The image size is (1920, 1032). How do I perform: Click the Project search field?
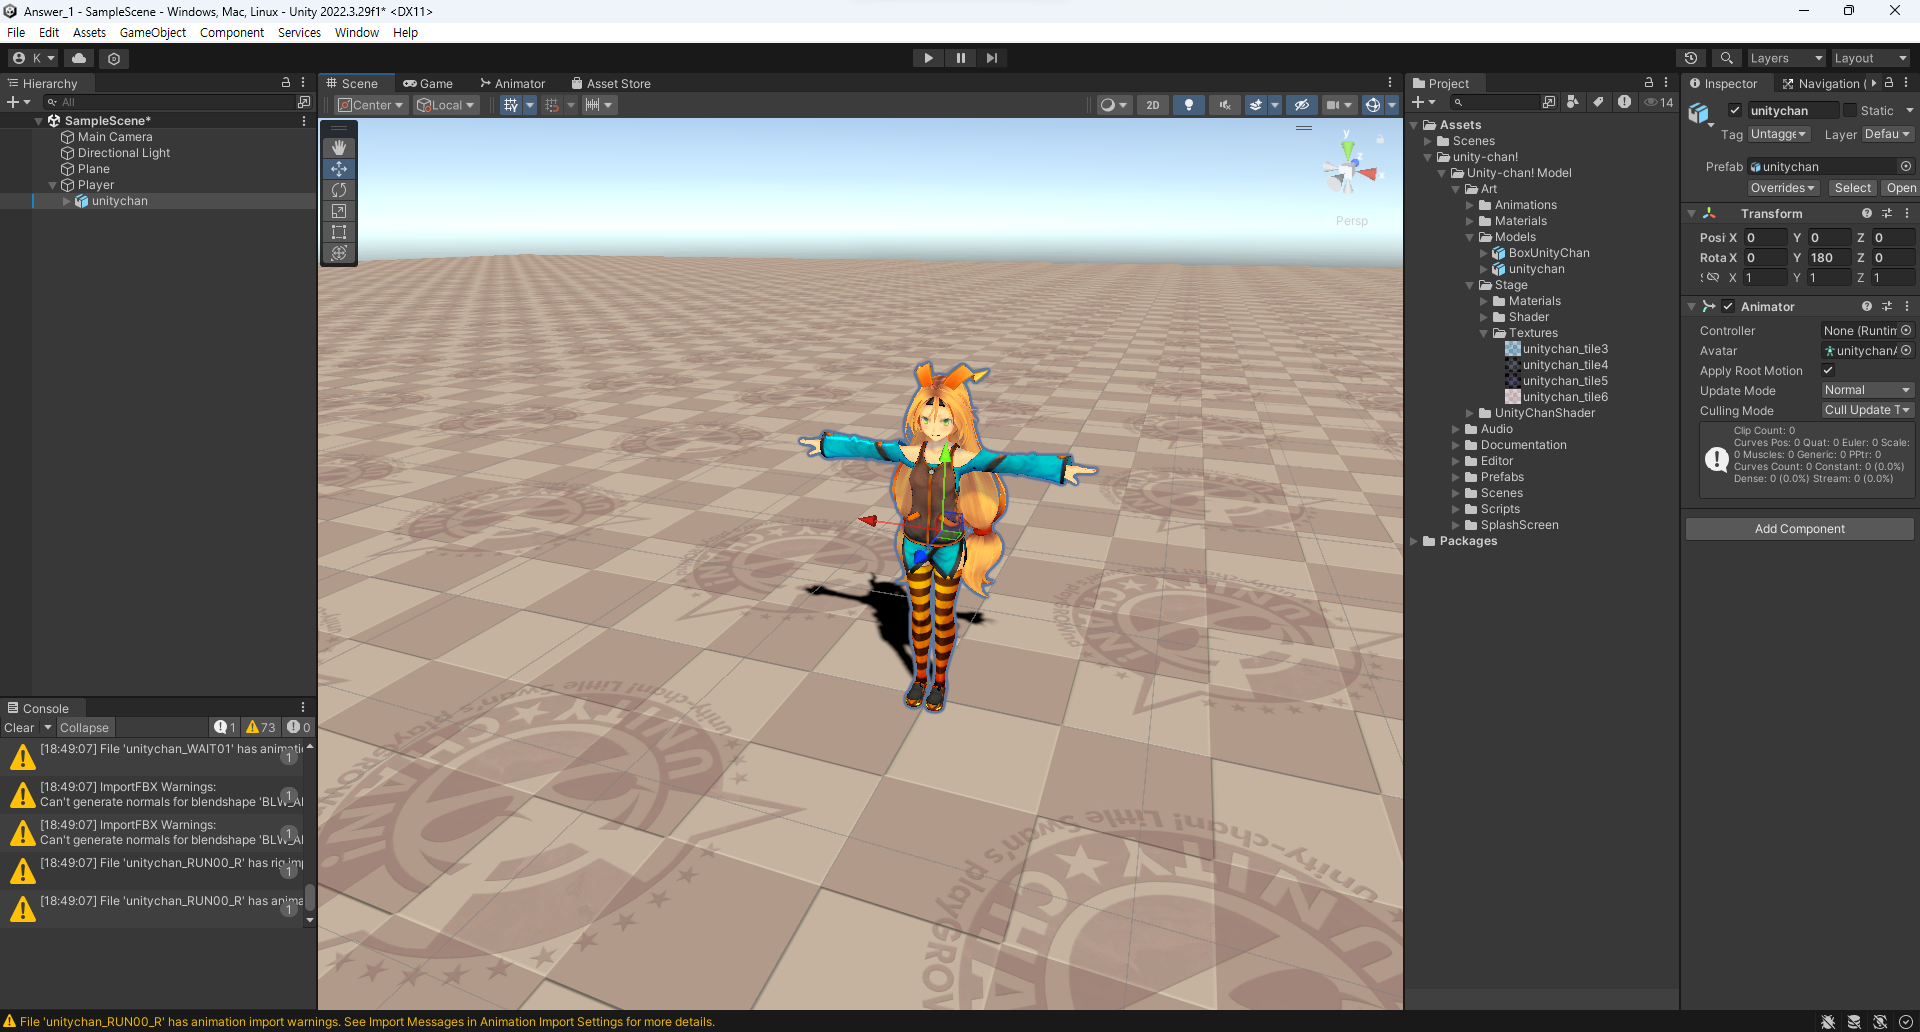[x=1497, y=102]
